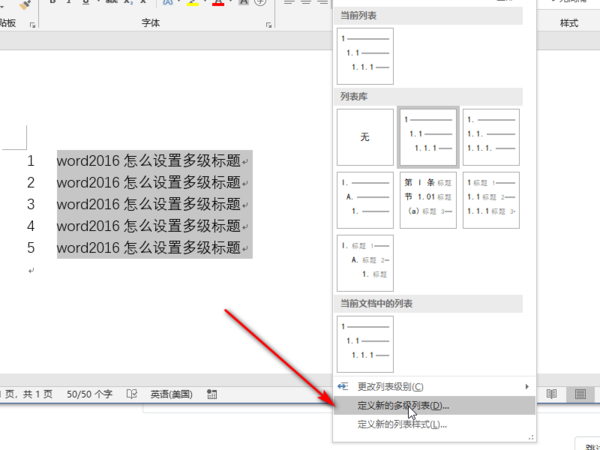
Task: Switch to Read Mode view icon
Action: [551, 394]
